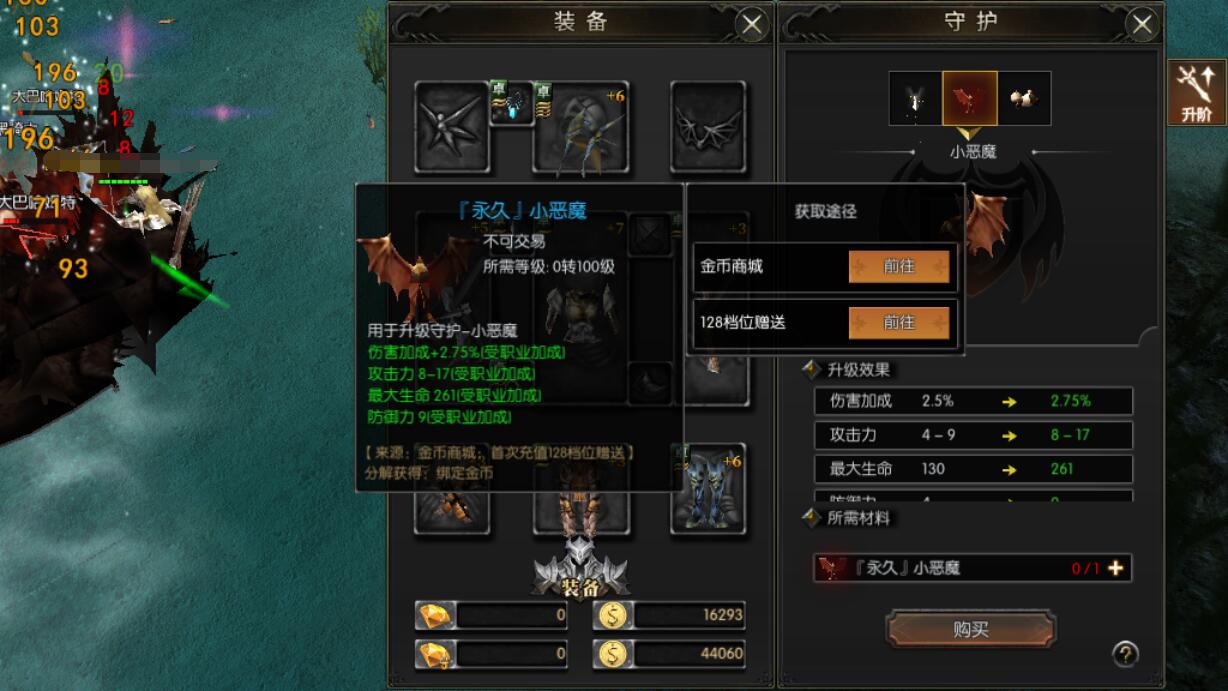Select the white winged guardian thumbnail

pyautogui.click(x=915, y=98)
